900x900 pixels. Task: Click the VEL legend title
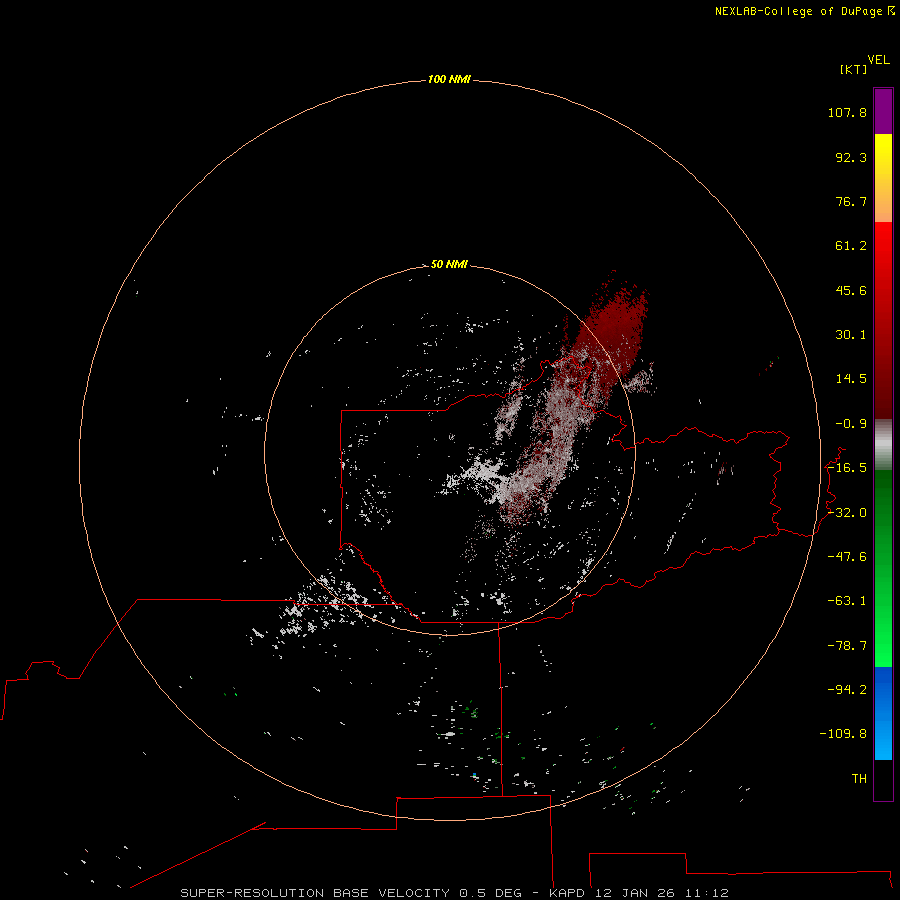tap(878, 60)
